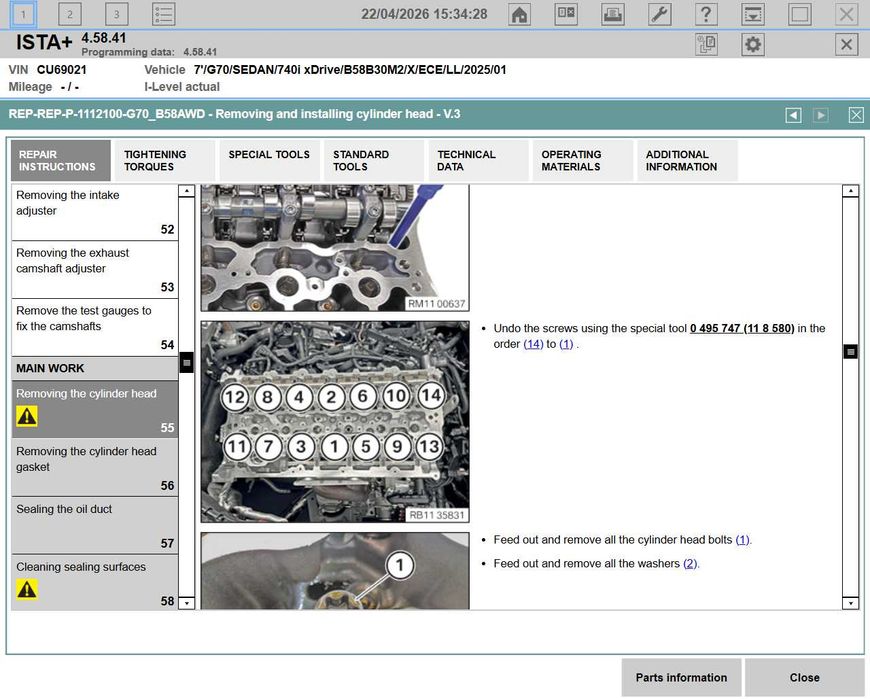870x699 pixels.
Task: Select step 52 Removing the intake adjuster
Action: click(95, 212)
